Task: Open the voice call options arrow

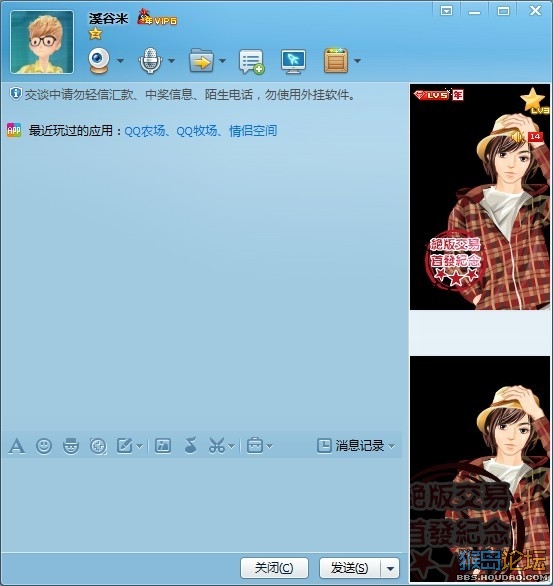Action: pyautogui.click(x=172, y=61)
